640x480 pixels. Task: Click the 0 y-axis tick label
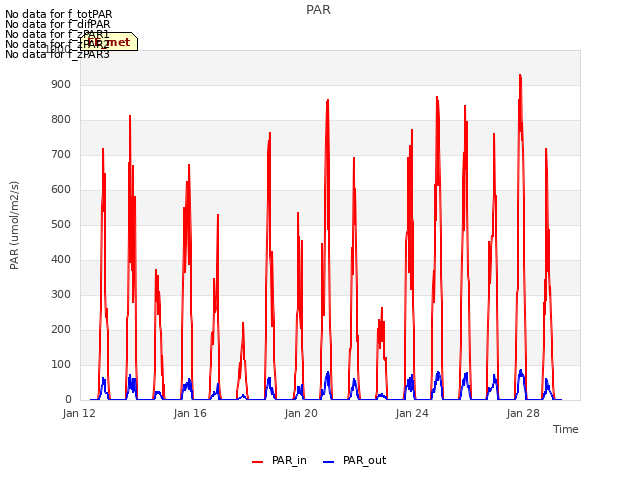(x=68, y=400)
